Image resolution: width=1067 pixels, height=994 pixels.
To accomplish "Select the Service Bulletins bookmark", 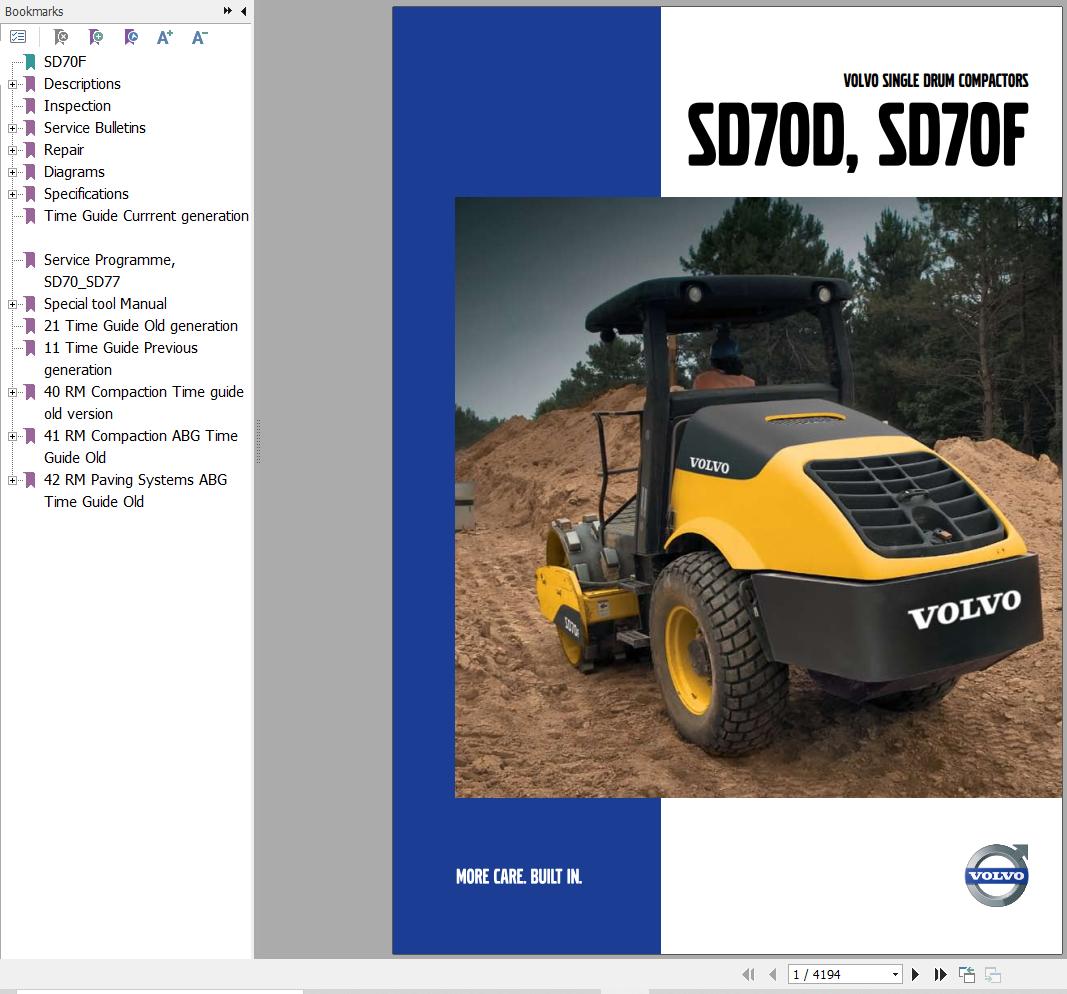I will click(x=95, y=128).
